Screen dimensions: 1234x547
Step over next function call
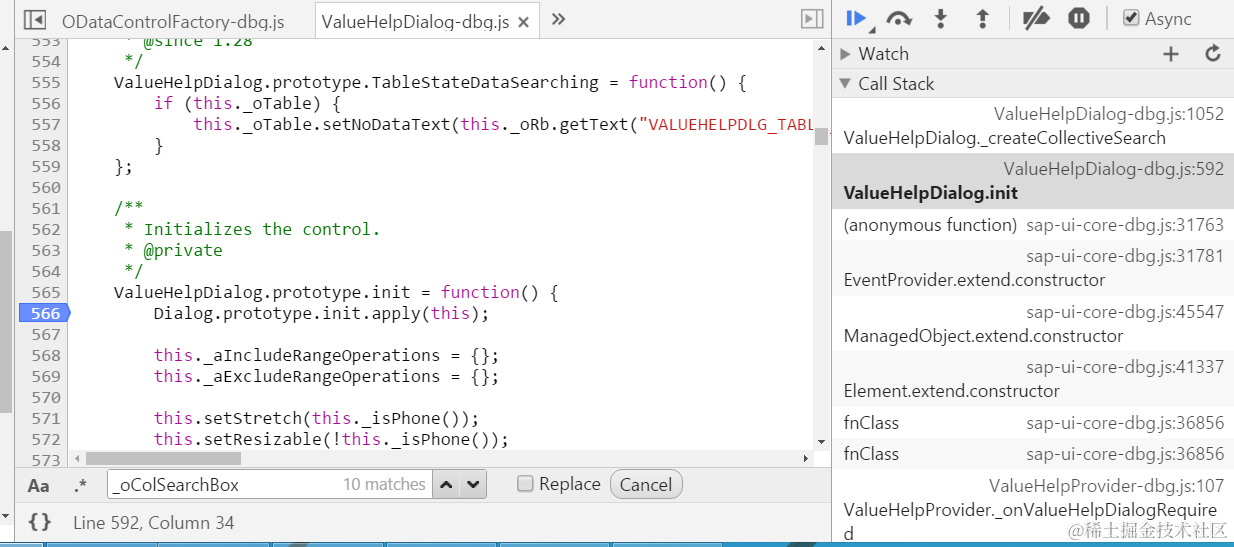899,18
